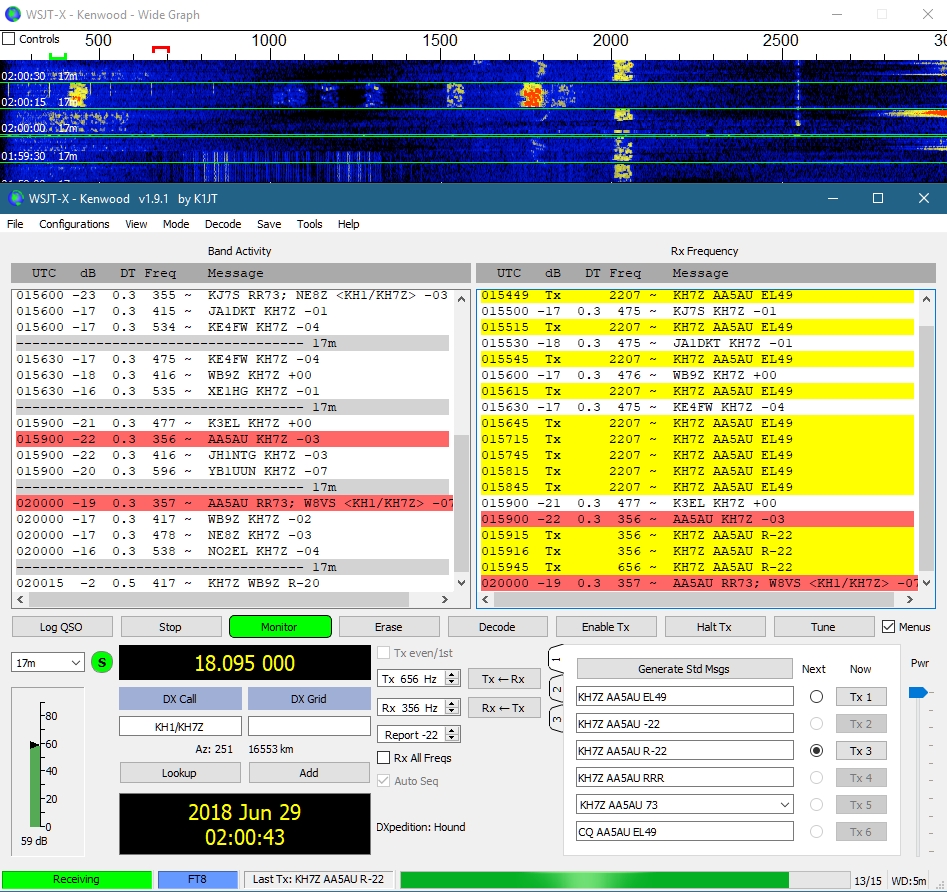Viewport: 947px width, 892px height.
Task: Click the Band Activity horizontal scrollbar
Action: pyautogui.click(x=233, y=600)
